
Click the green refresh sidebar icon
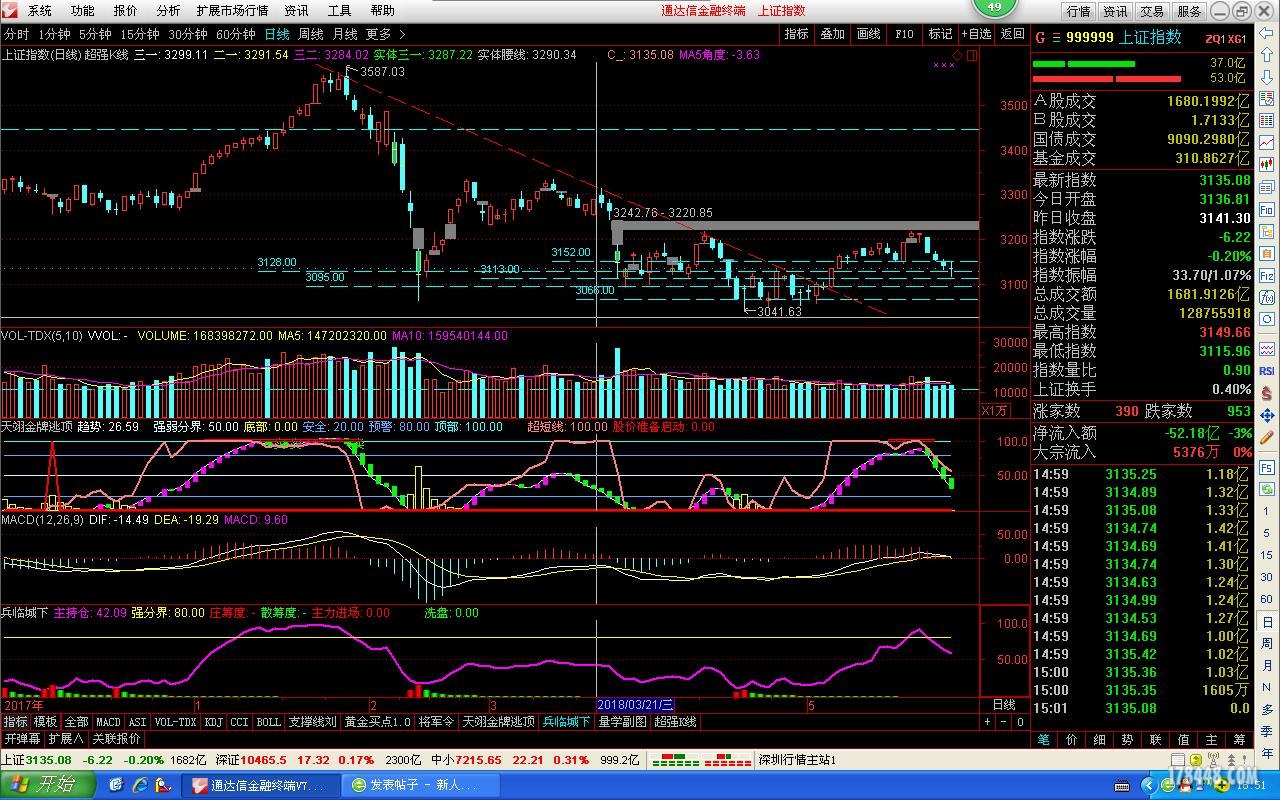1267,490
